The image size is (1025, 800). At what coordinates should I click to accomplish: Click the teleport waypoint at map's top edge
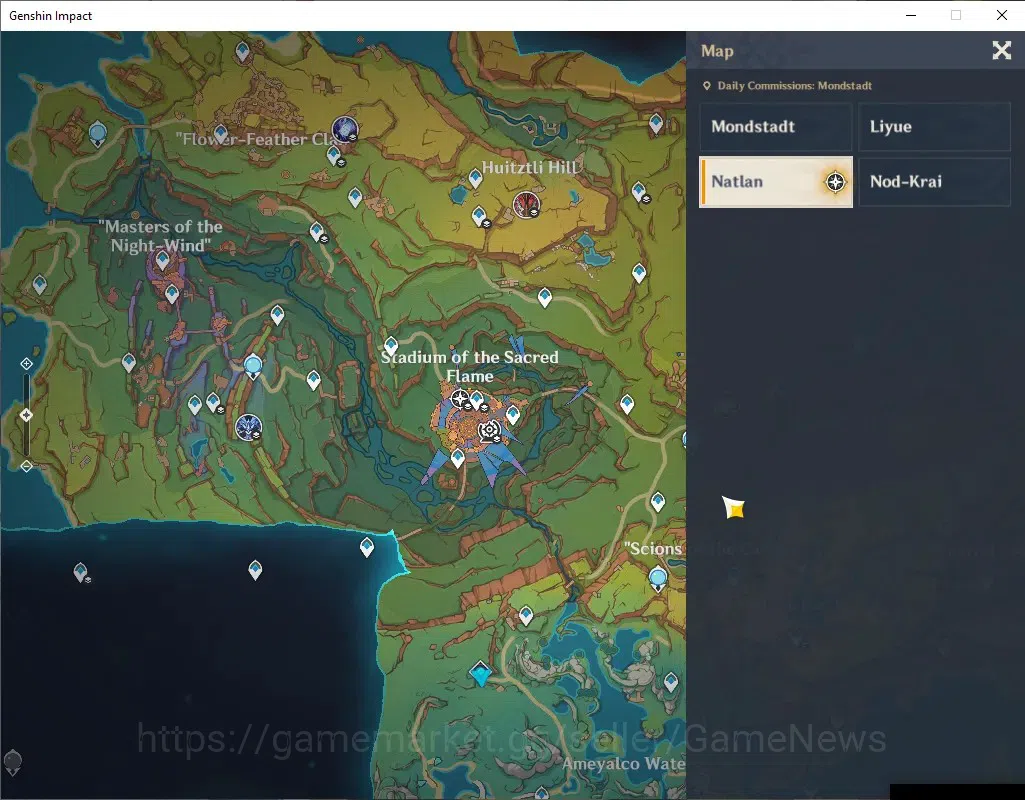243,51
